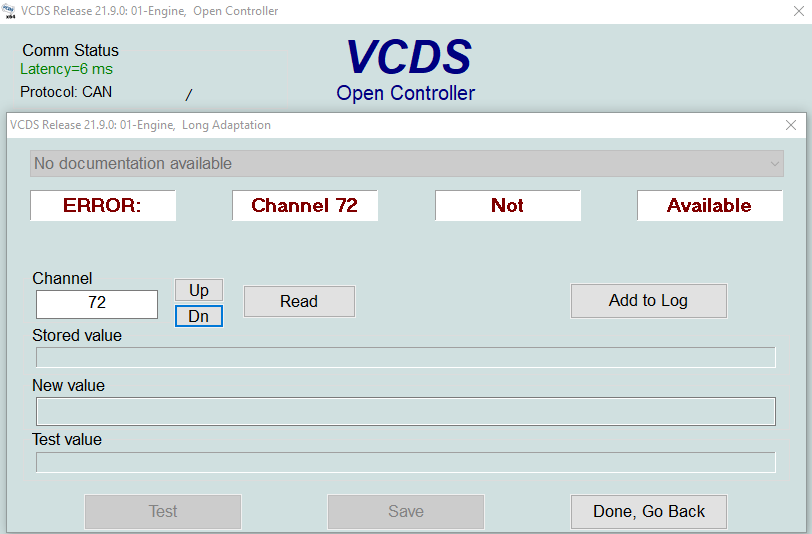Close the Long Adaptation dialog
This screenshot has height=534, width=812.
(791, 125)
